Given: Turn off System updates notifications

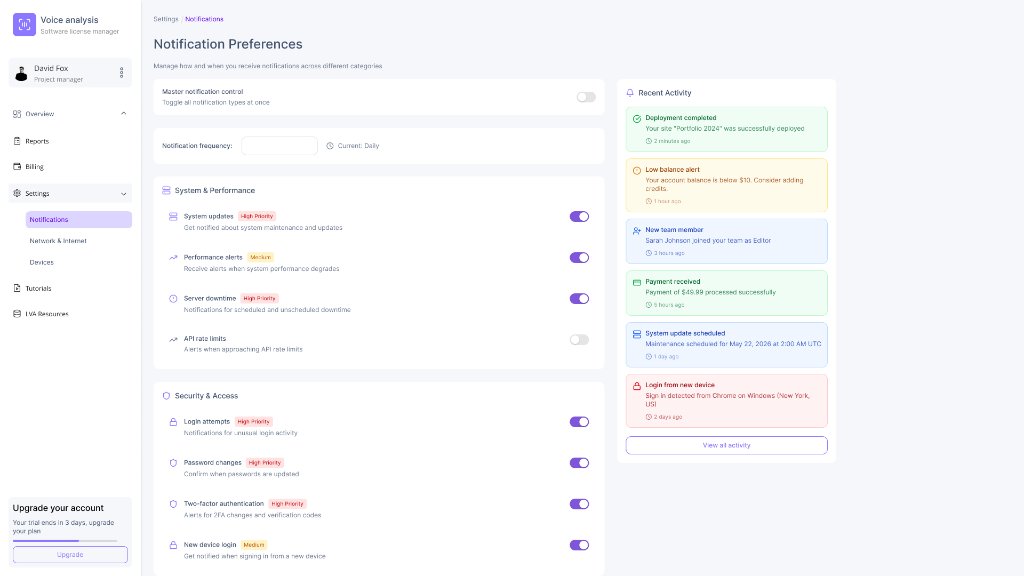Looking at the screenshot, I should pyautogui.click(x=579, y=217).
